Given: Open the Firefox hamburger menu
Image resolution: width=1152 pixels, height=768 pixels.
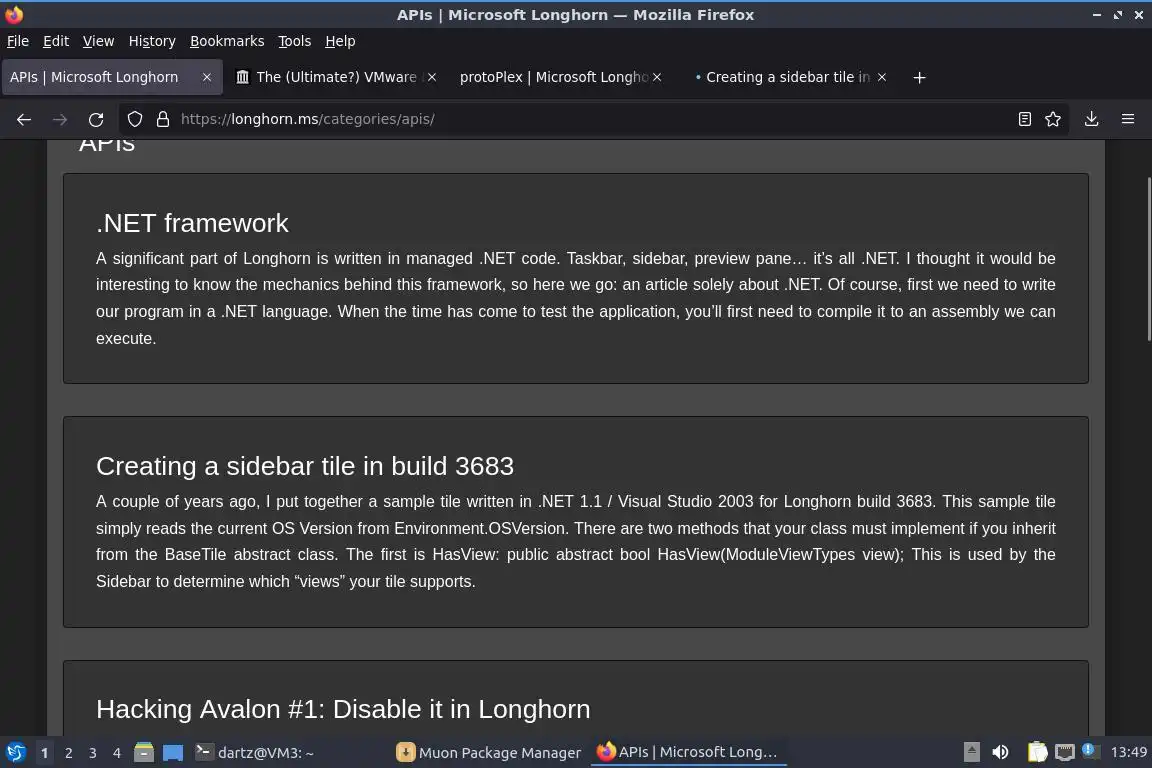Looking at the screenshot, I should point(1128,119).
